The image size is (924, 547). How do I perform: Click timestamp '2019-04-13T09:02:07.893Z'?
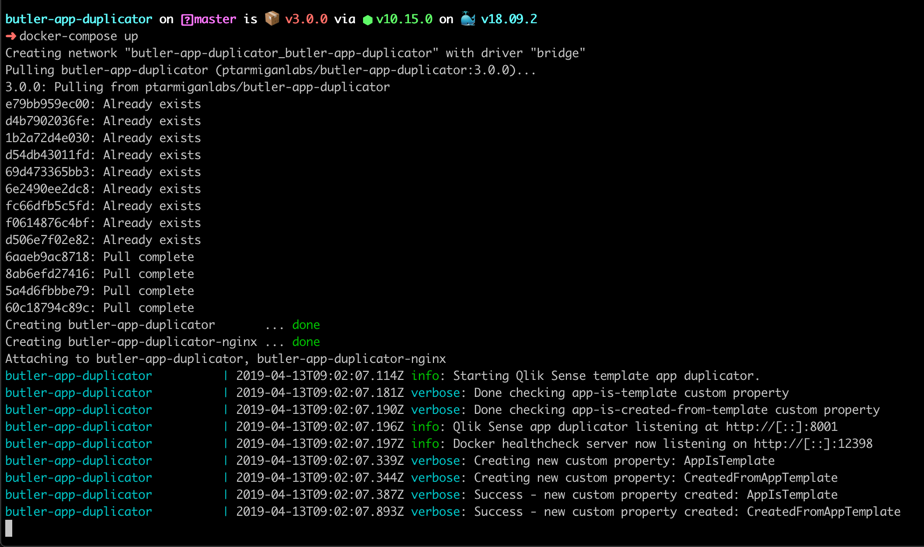click(x=320, y=512)
